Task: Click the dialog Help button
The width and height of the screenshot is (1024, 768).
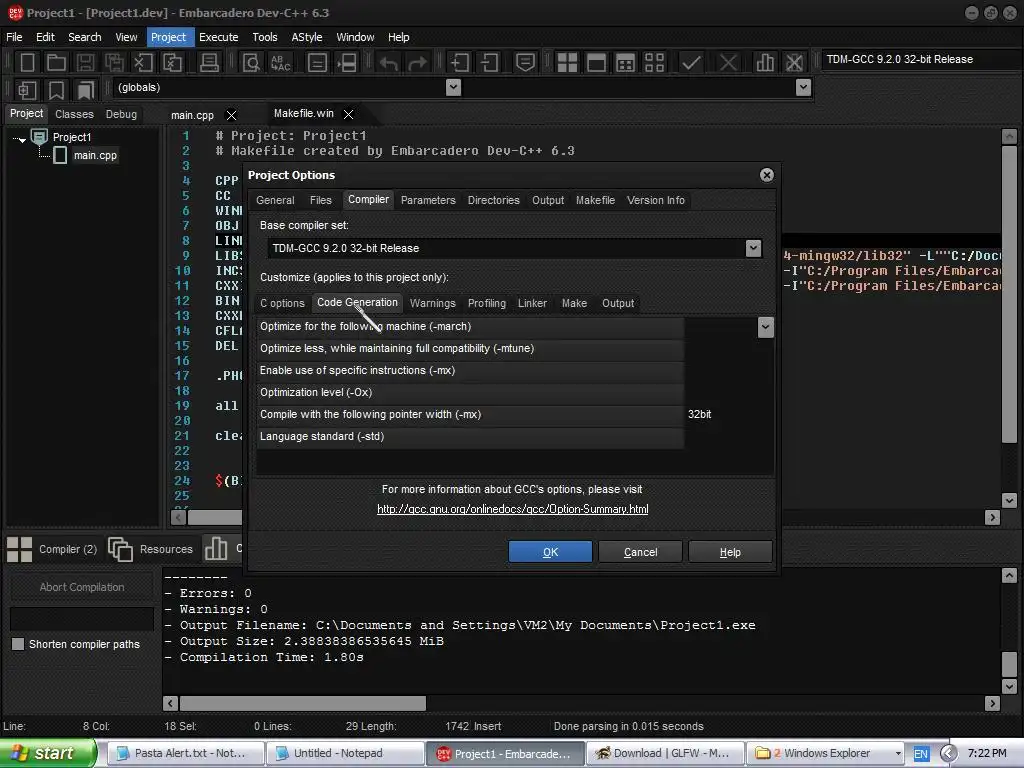Action: tap(730, 552)
